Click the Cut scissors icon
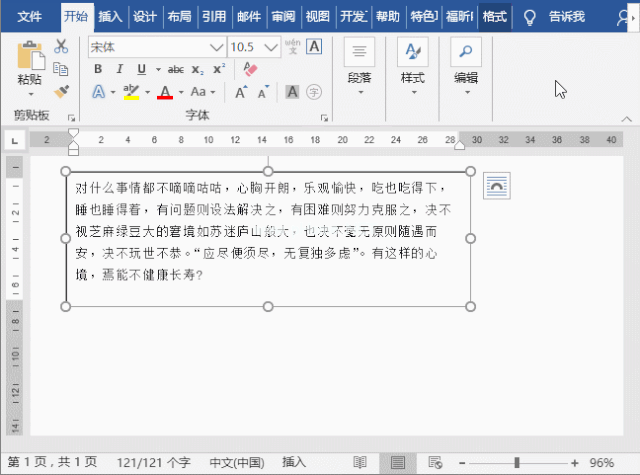640x475 pixels. pos(61,47)
